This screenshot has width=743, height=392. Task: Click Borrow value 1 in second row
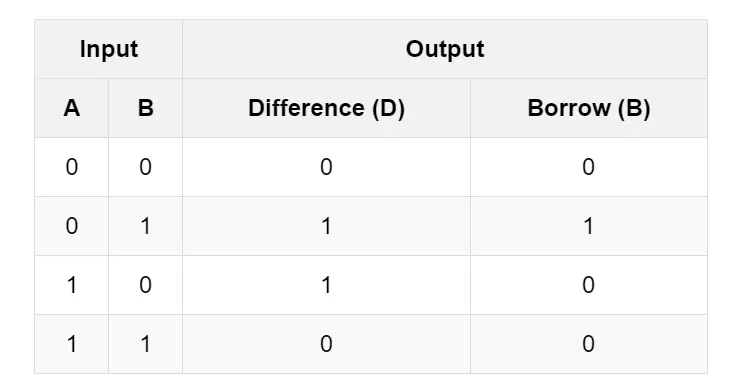pos(589,226)
